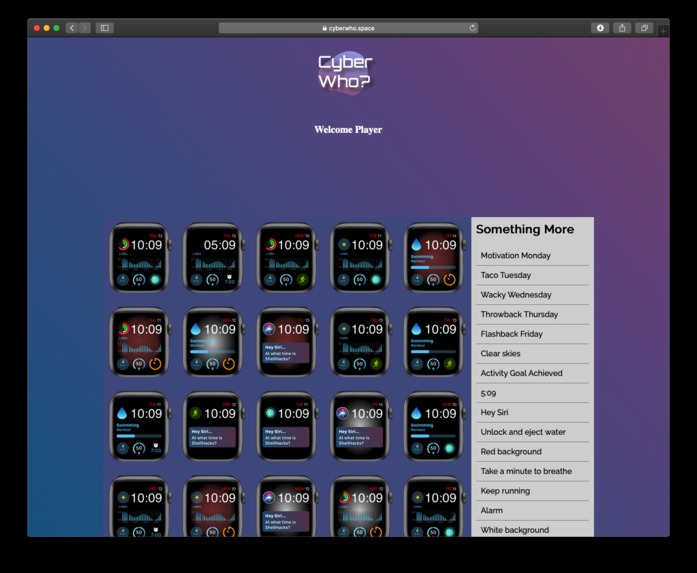Select breathe icon watch with Hey Siri card

pyautogui.click(x=288, y=426)
